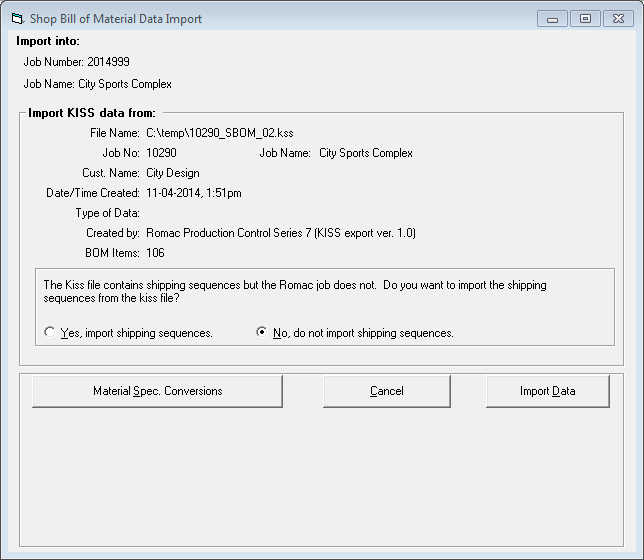
Task: Click the Import Data button
Action: click(x=547, y=391)
